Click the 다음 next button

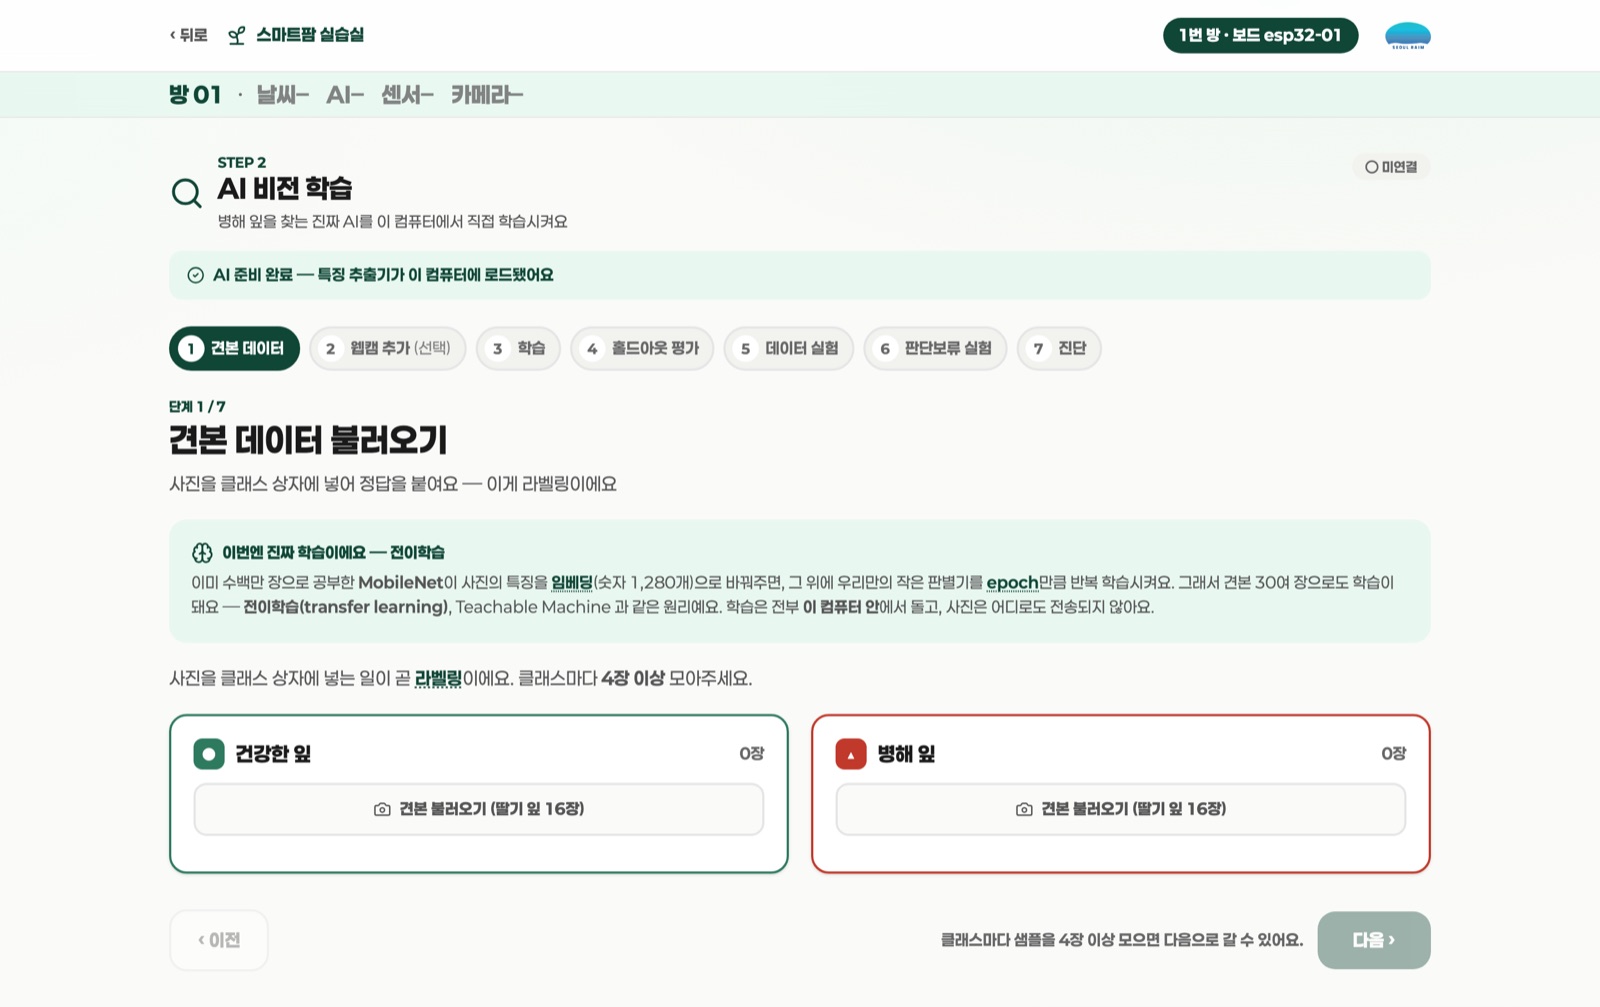click(1374, 940)
